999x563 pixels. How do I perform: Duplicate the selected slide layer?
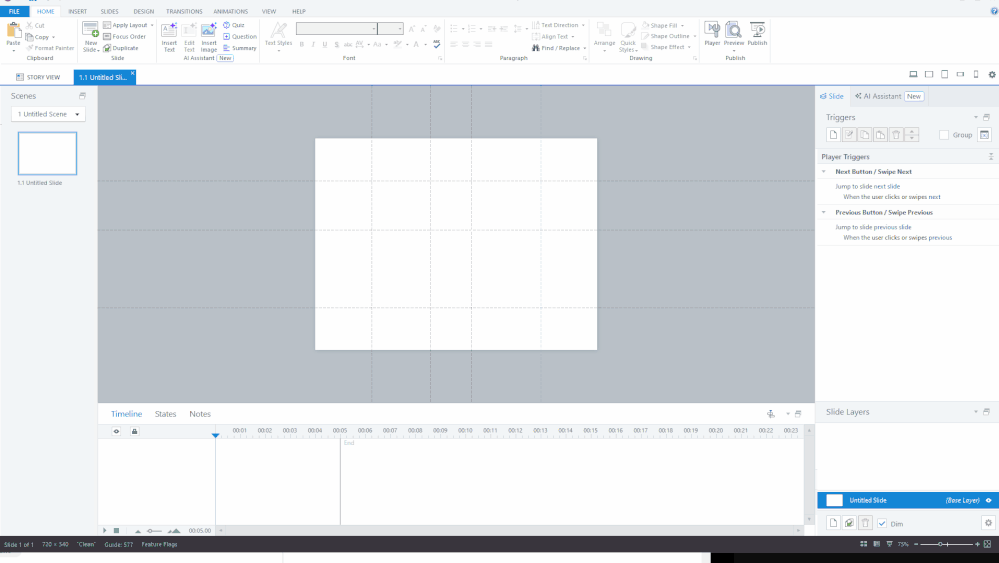click(x=849, y=523)
